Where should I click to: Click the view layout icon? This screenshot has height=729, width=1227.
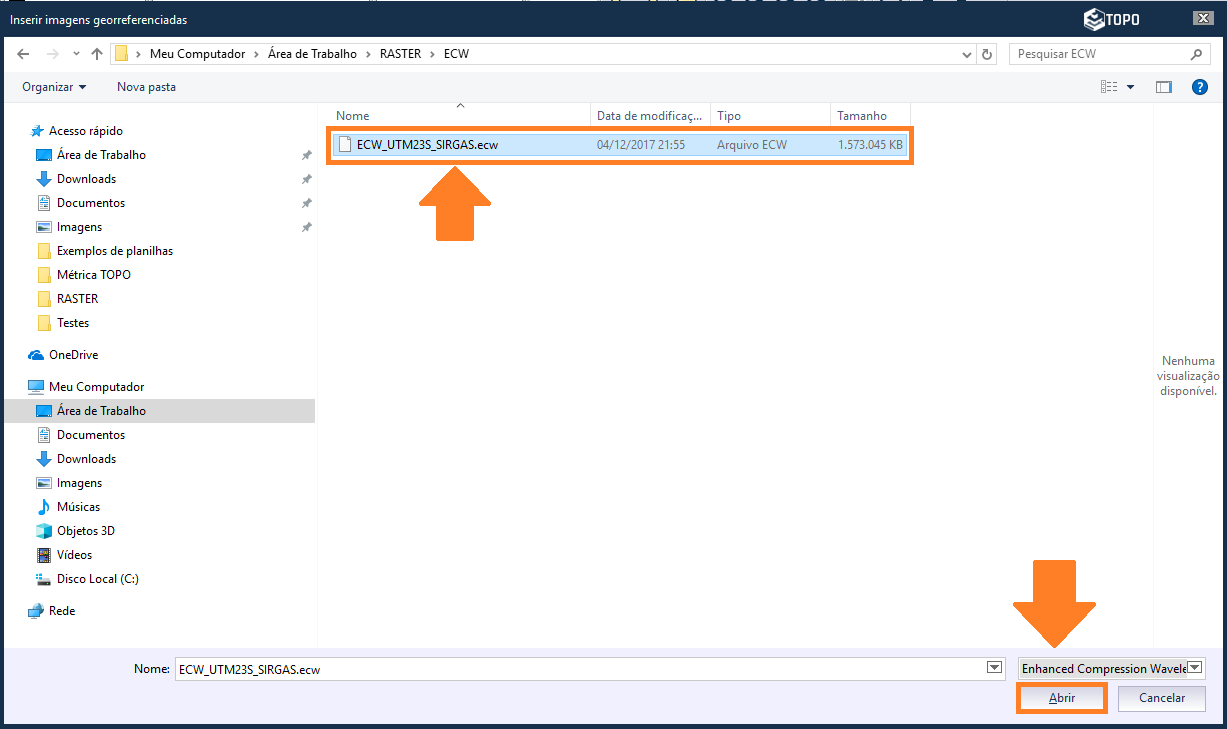click(x=1109, y=87)
